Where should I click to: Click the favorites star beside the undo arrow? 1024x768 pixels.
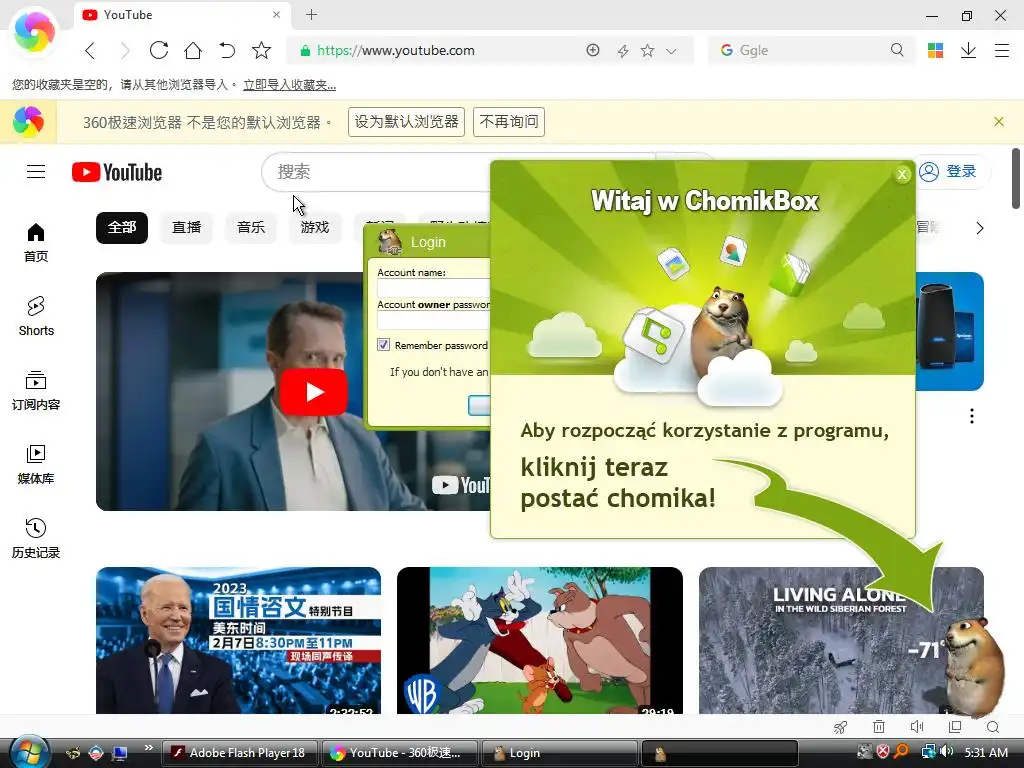[261, 50]
